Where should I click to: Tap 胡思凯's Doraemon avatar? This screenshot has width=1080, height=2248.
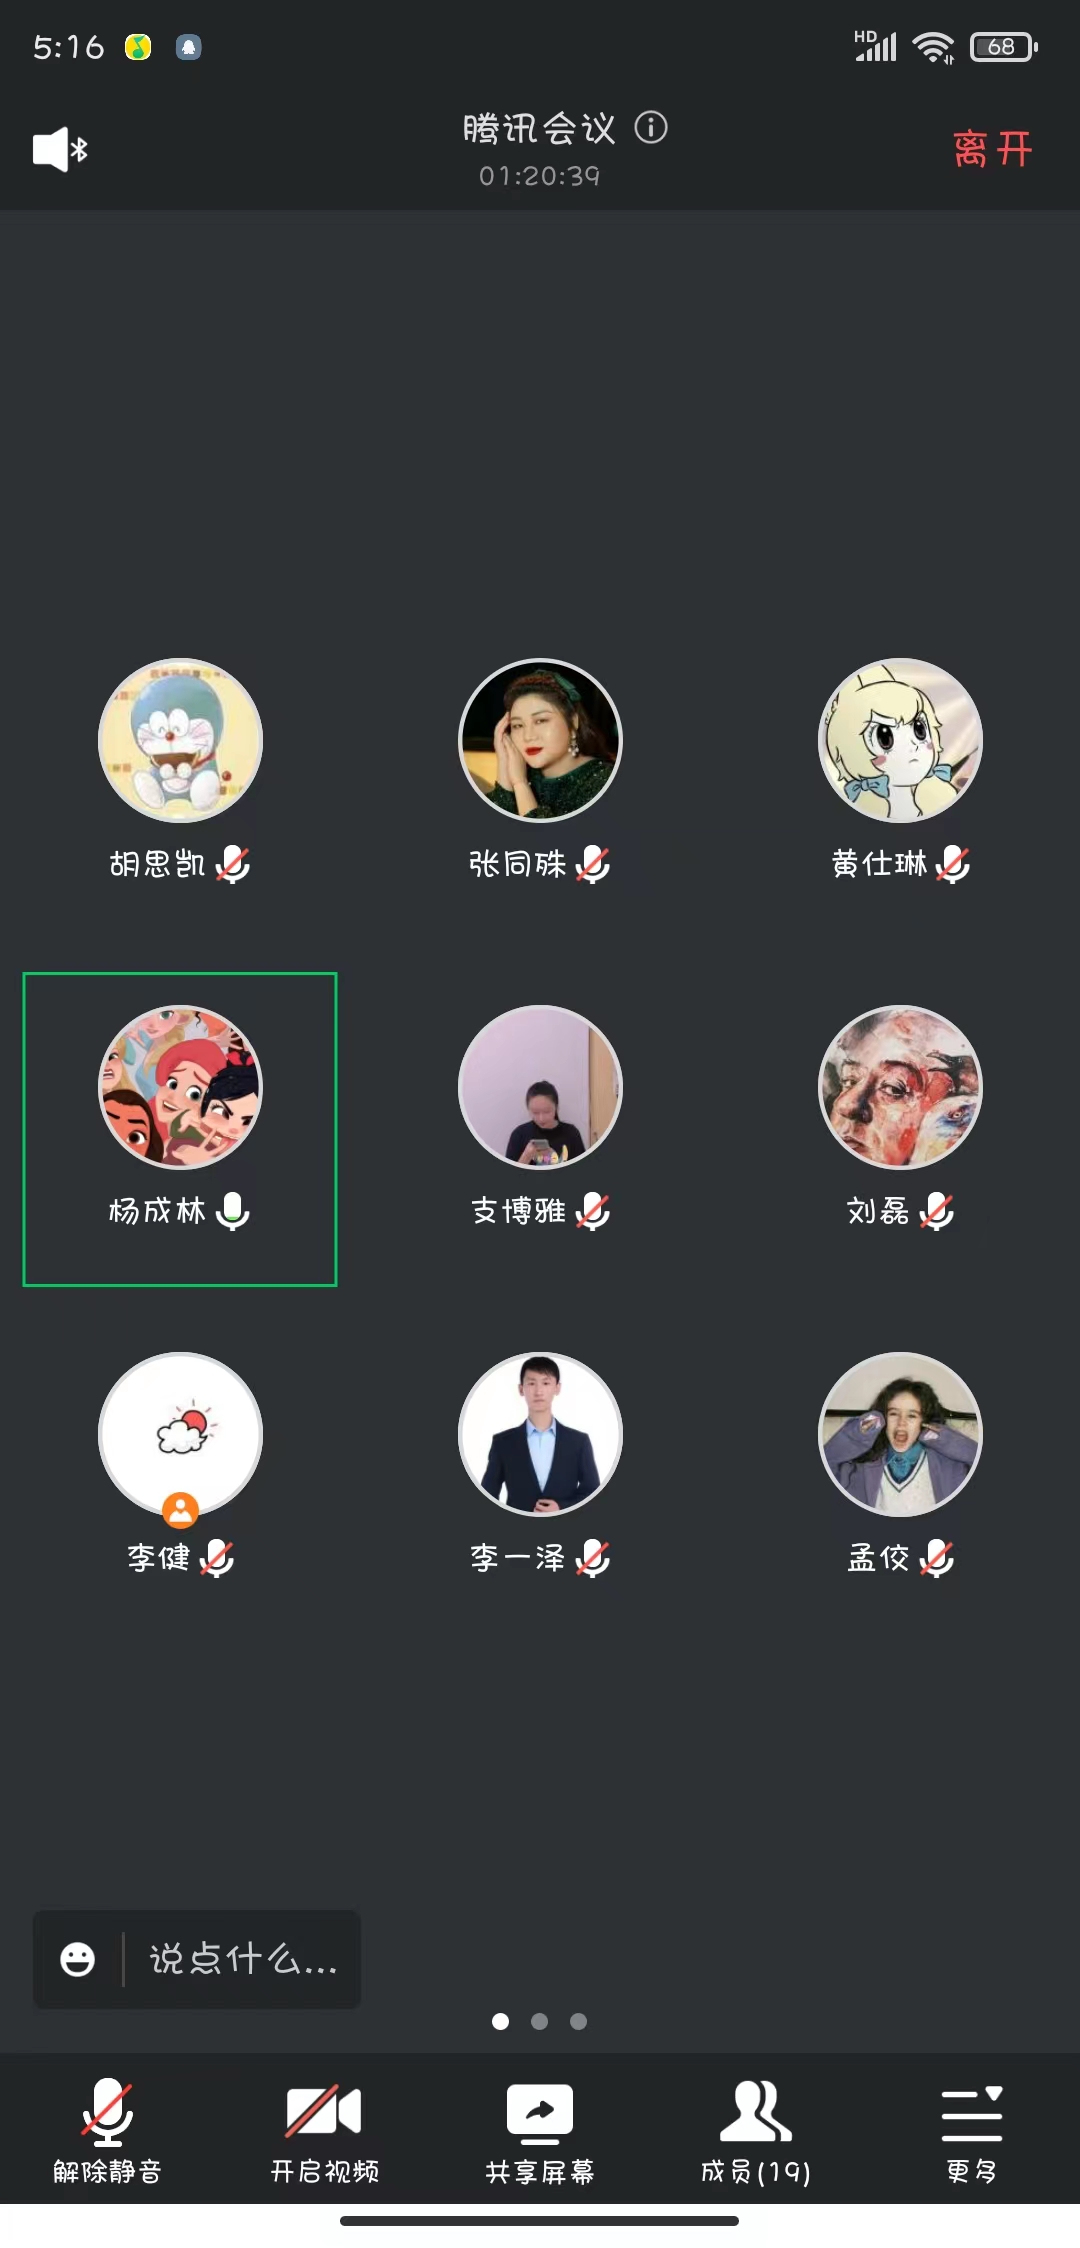tap(180, 740)
